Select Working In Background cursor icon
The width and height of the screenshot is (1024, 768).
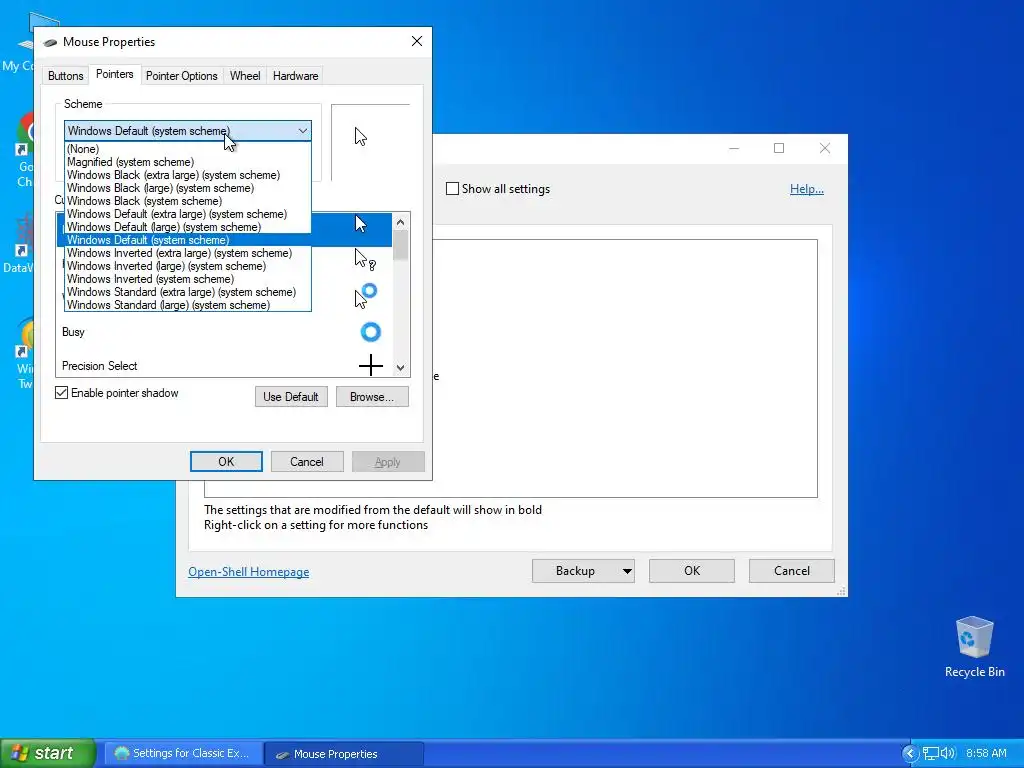tap(366, 296)
